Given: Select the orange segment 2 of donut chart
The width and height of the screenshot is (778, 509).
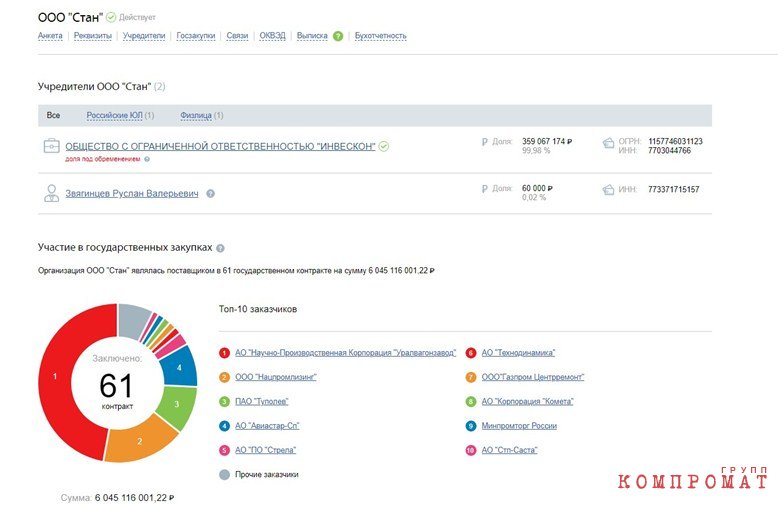Looking at the screenshot, I should pyautogui.click(x=140, y=441).
